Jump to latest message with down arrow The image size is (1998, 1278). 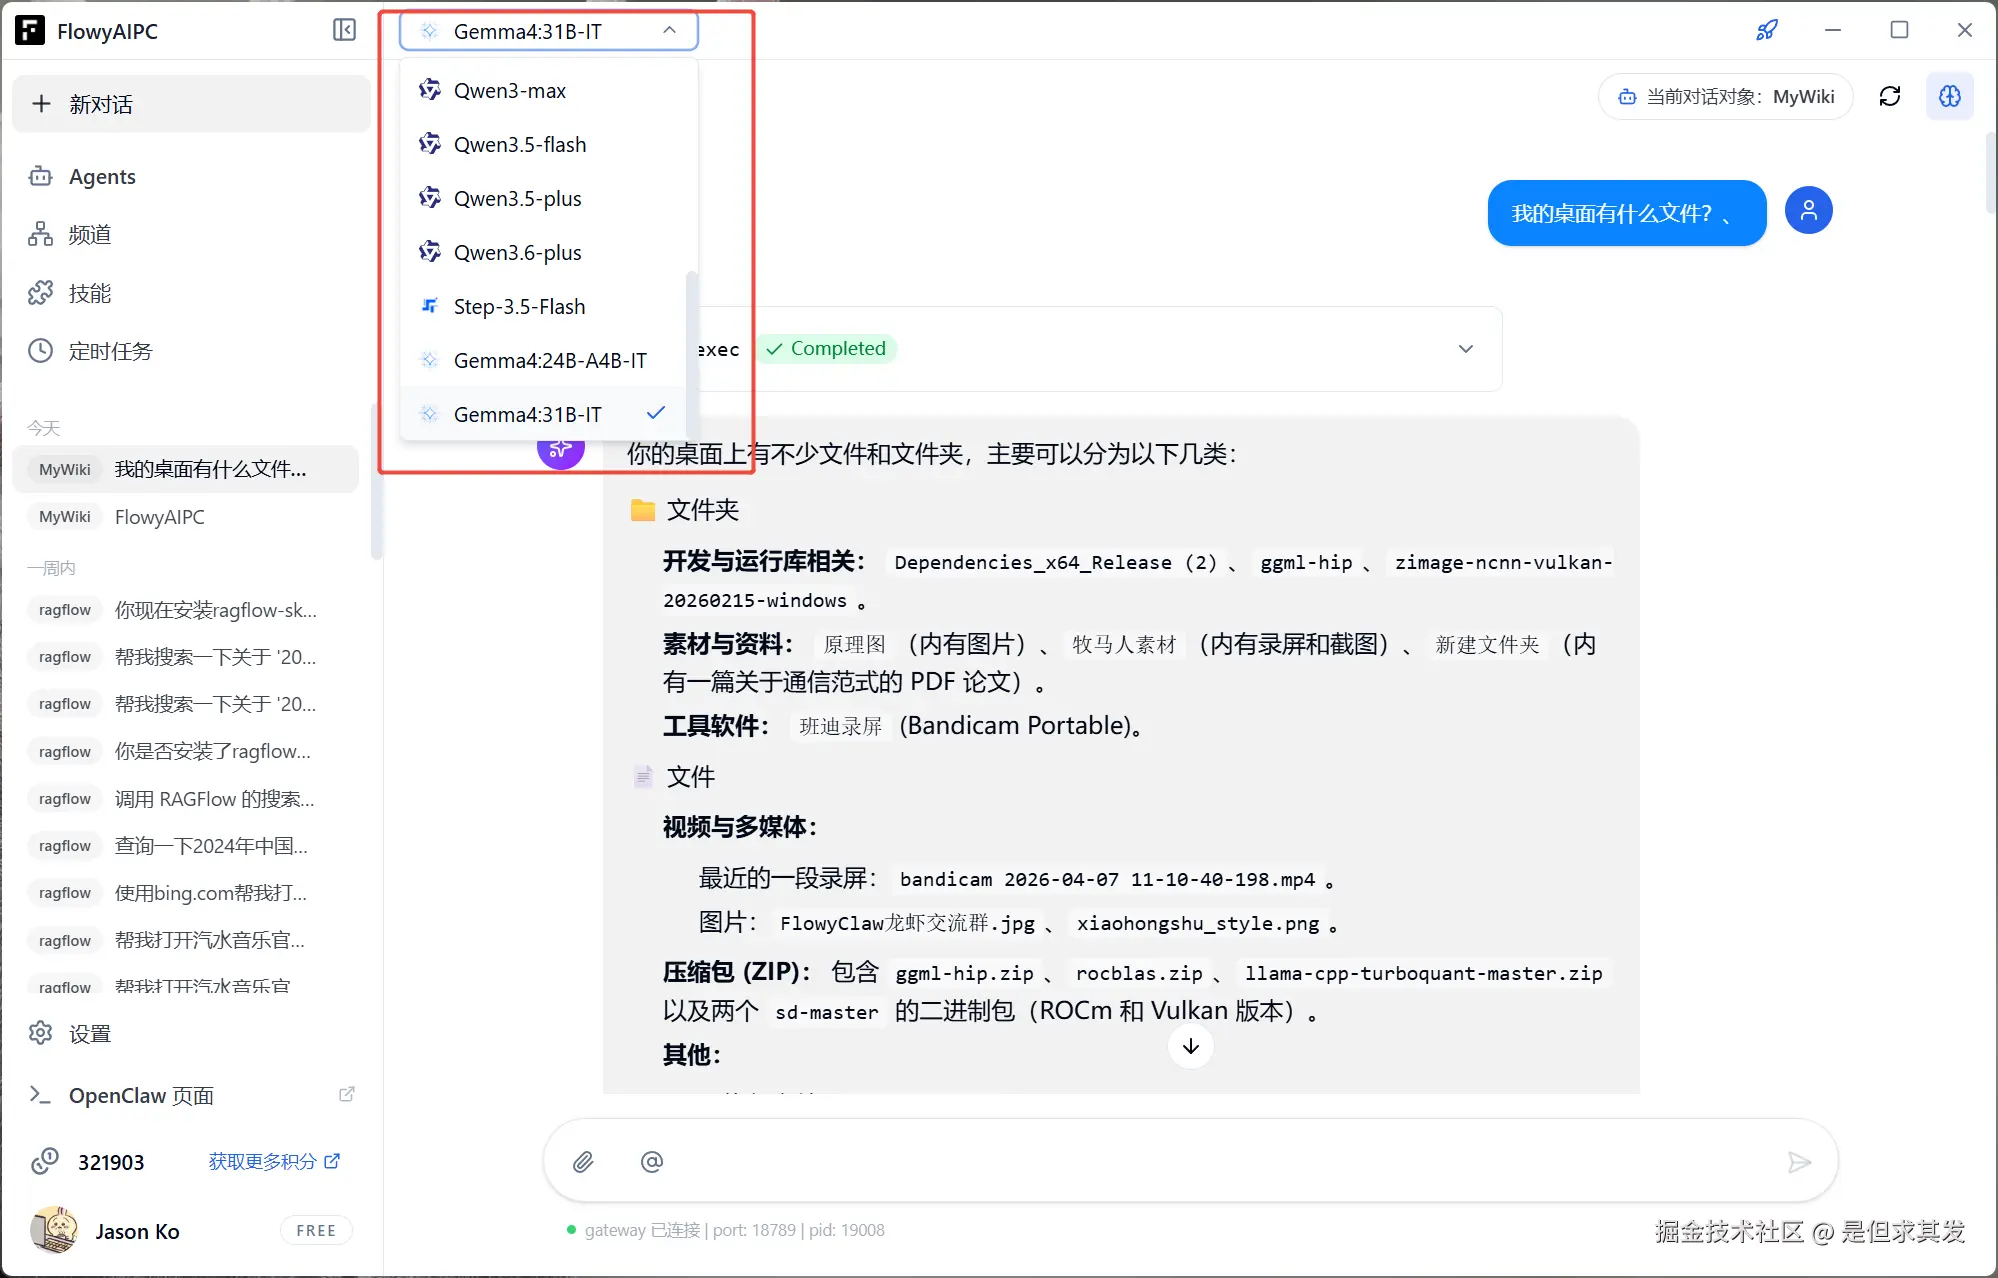(1190, 1046)
